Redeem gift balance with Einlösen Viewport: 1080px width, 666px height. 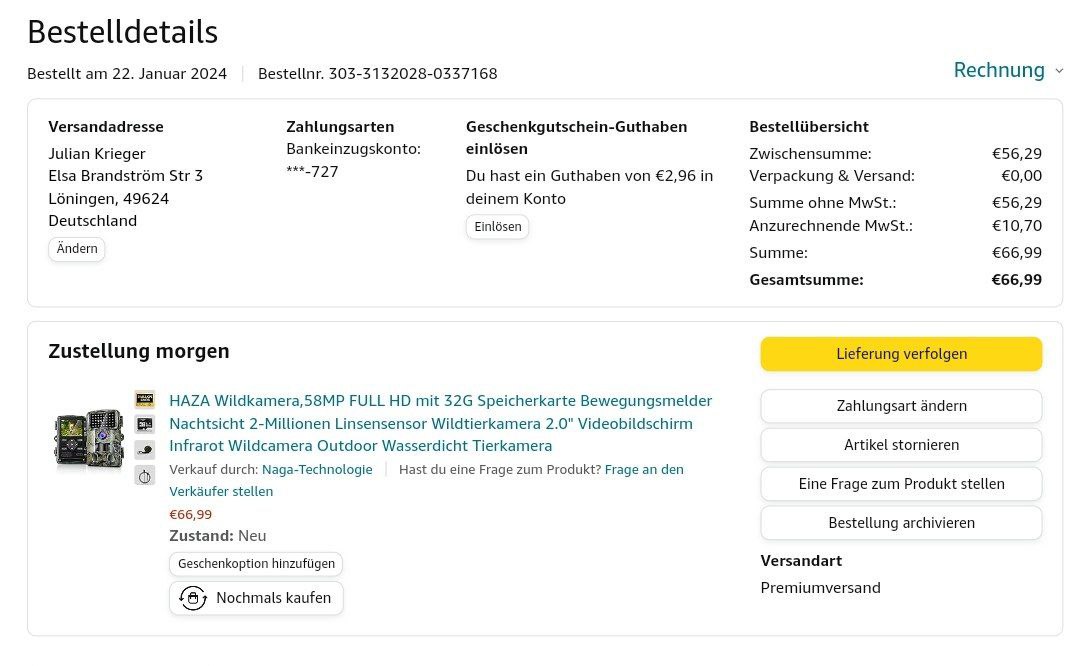[498, 227]
